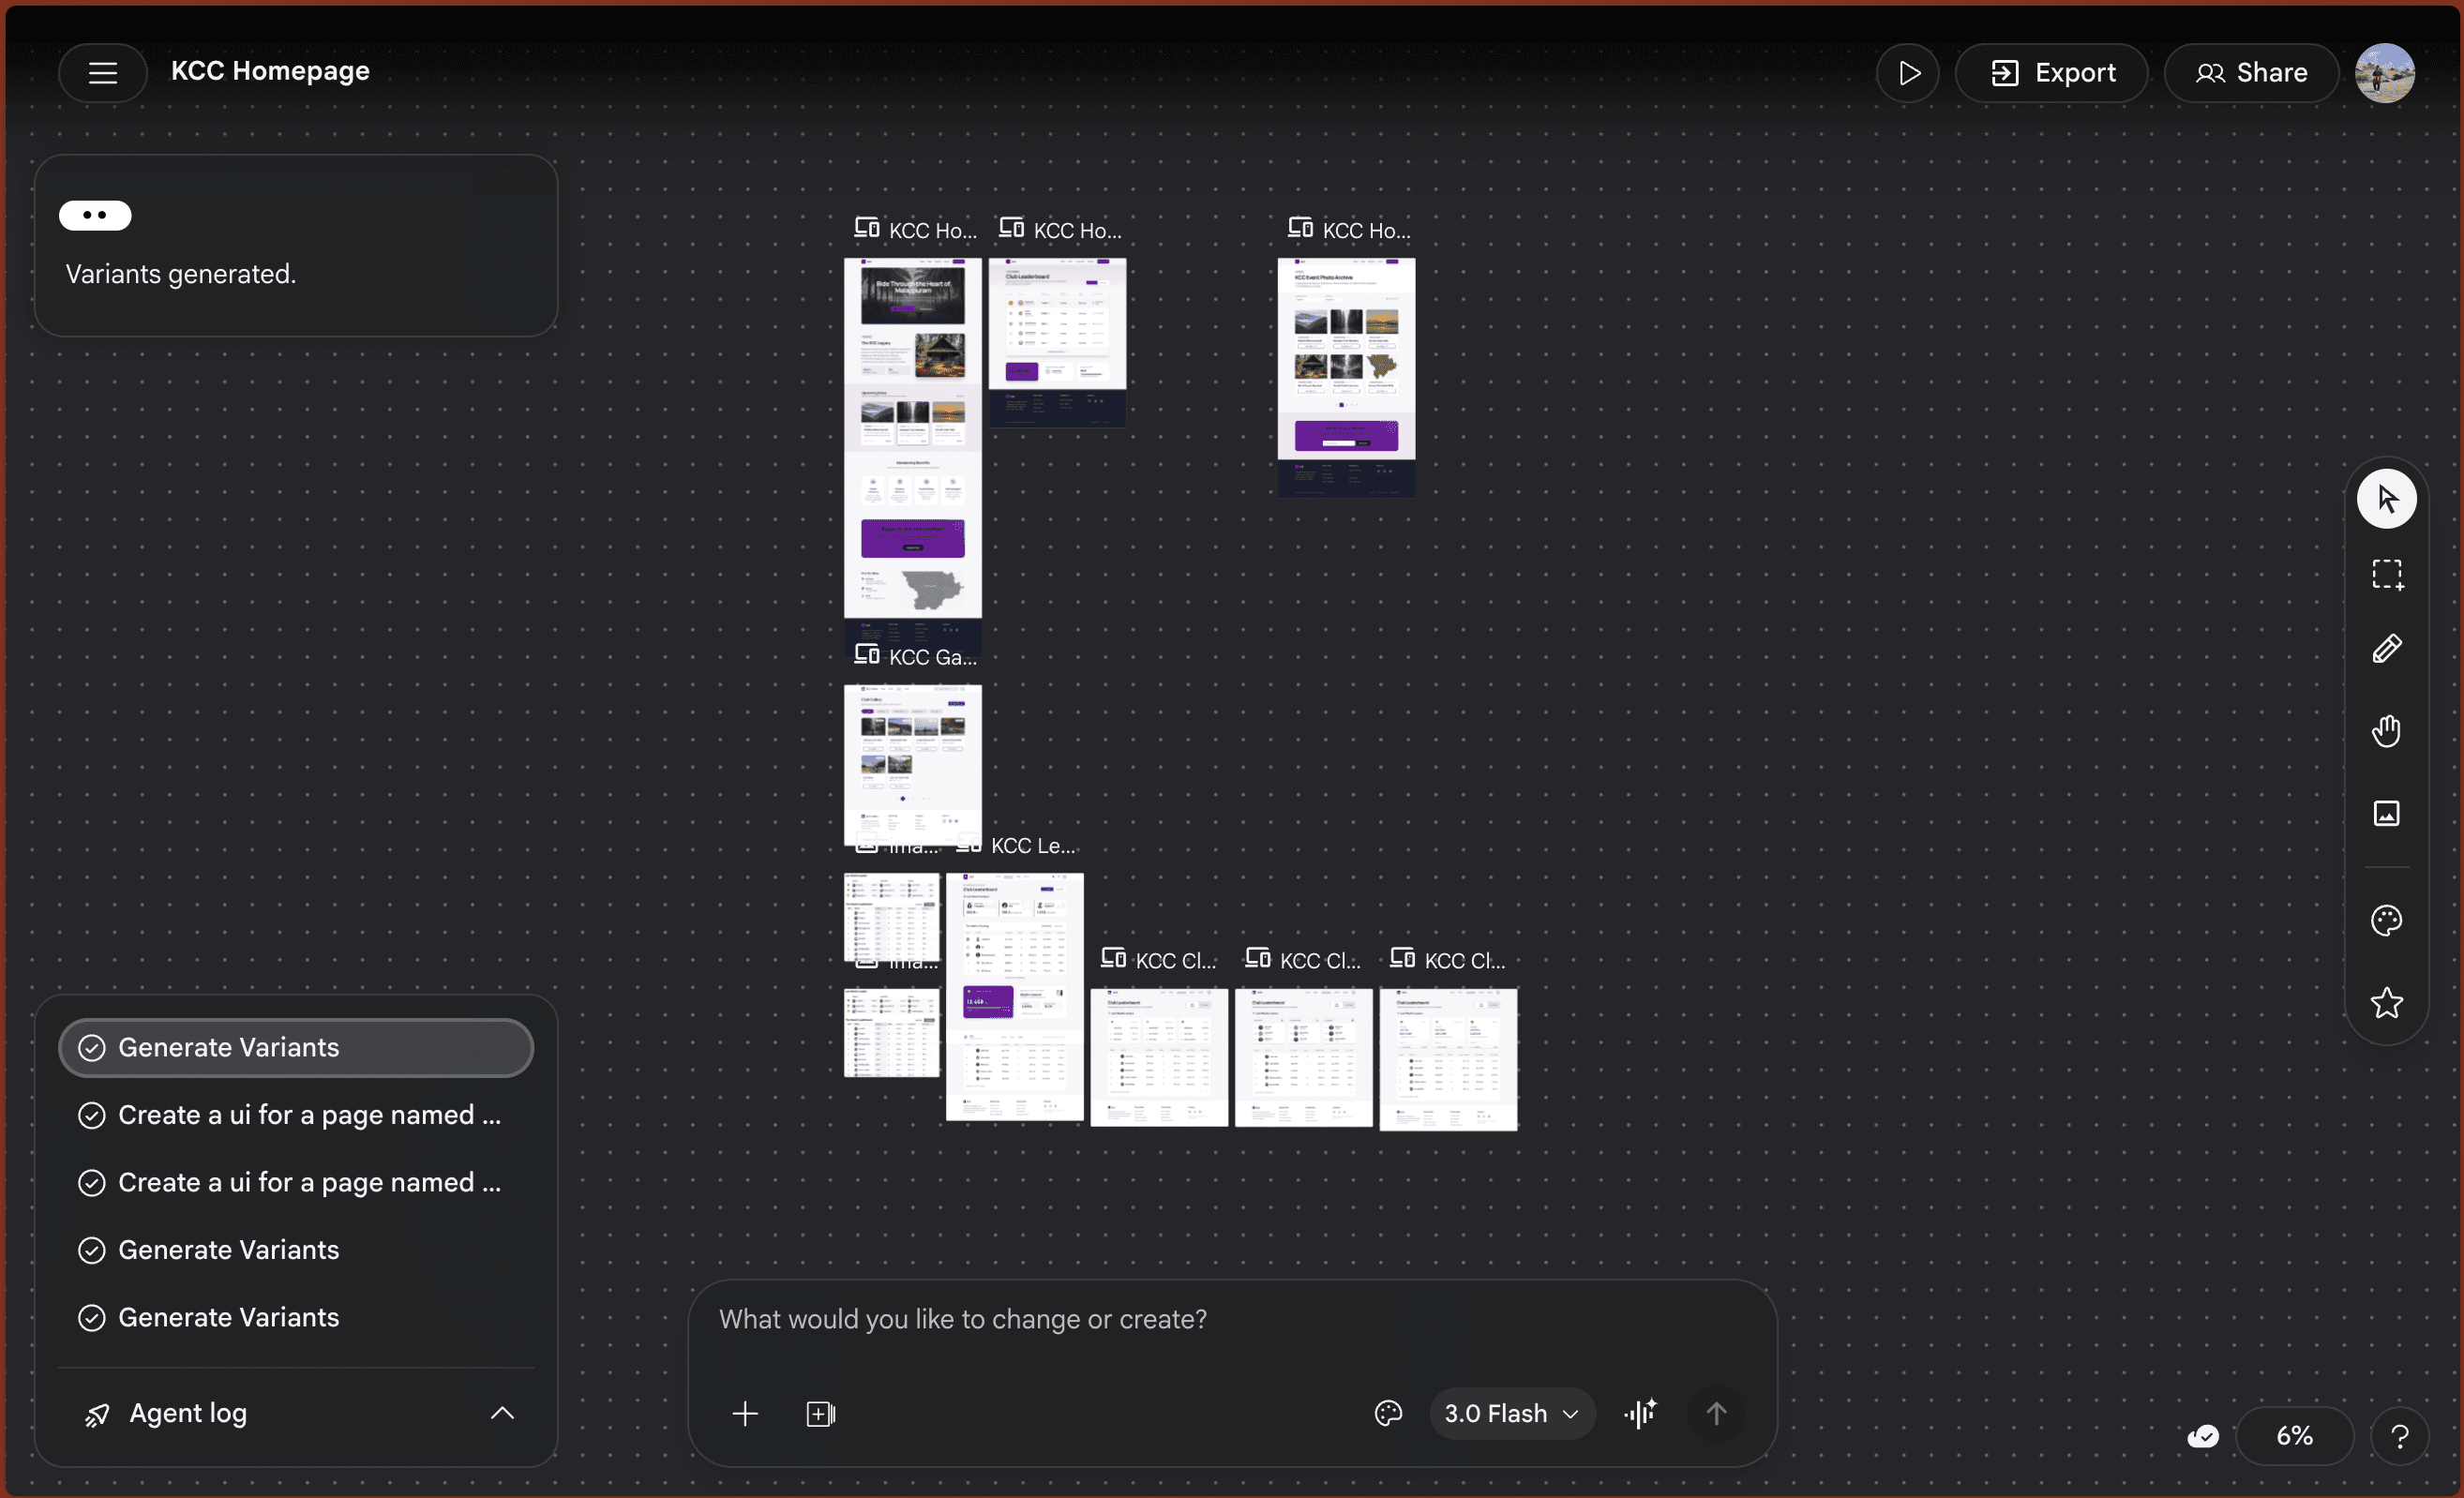2464x1498 pixels.
Task: Click the voice input waveform icon
Action: 1641,1413
